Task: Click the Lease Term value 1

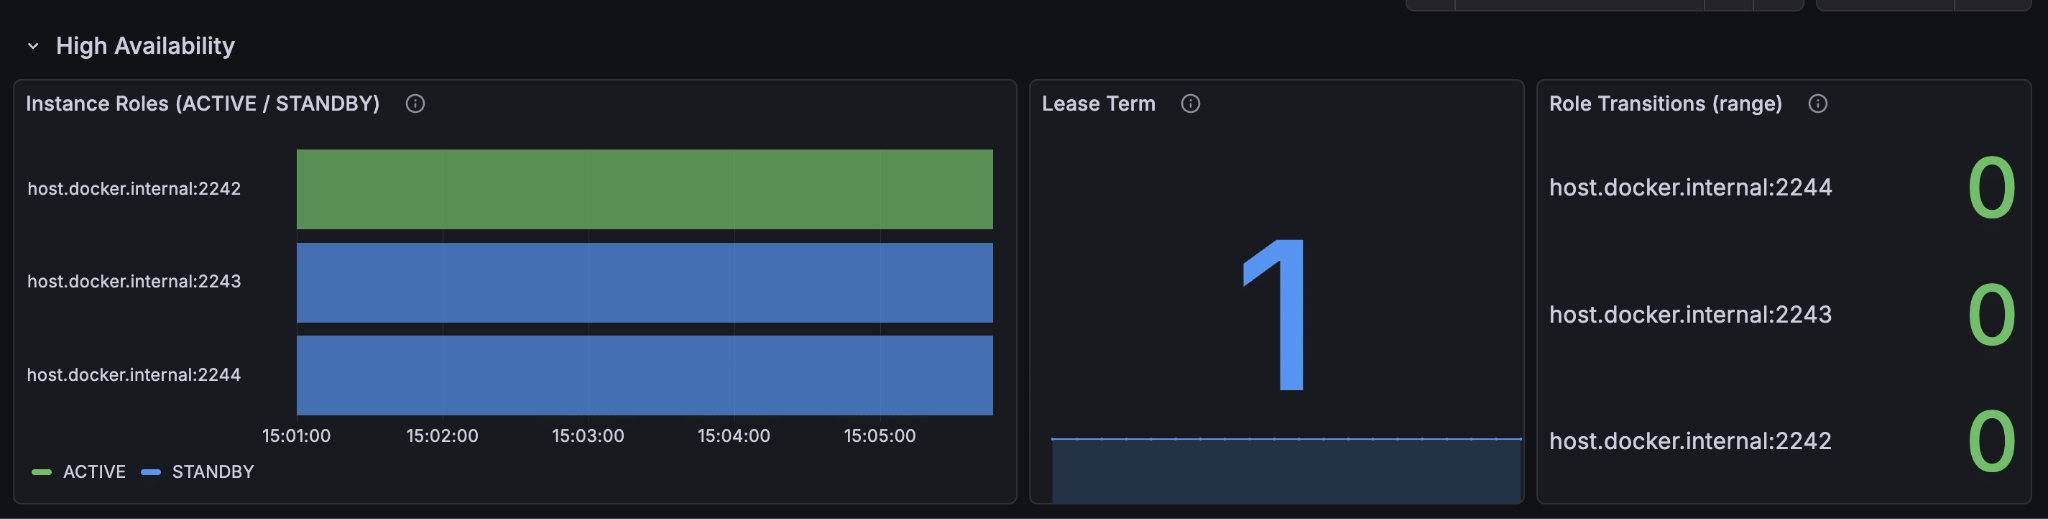Action: click(x=1275, y=314)
